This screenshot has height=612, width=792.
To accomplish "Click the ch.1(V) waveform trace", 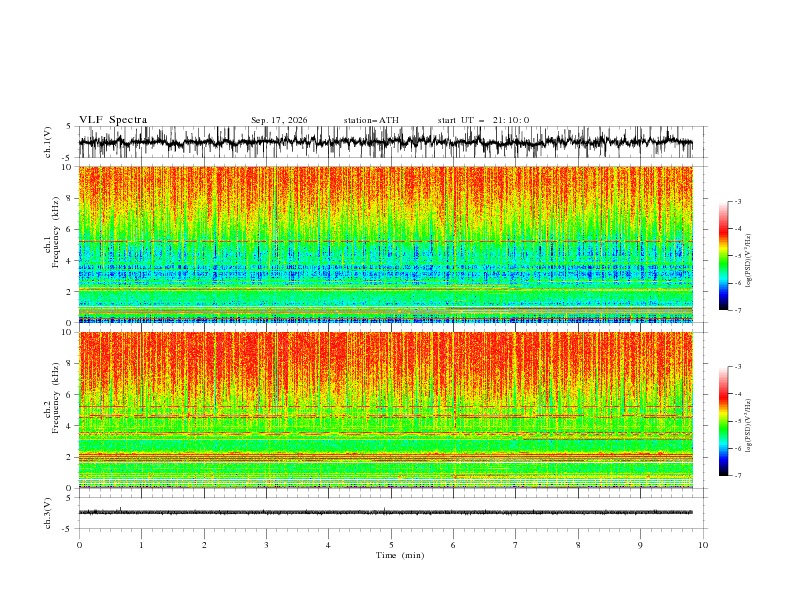I will 385,142.
